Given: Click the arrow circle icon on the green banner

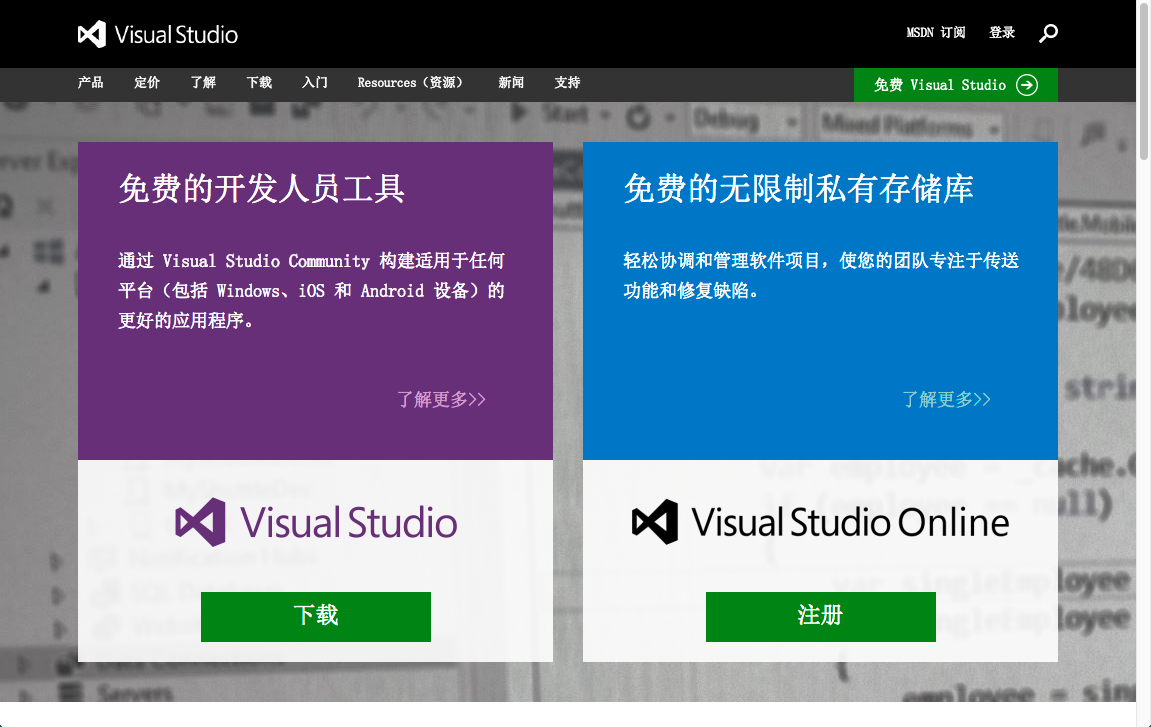Looking at the screenshot, I should 1027,85.
